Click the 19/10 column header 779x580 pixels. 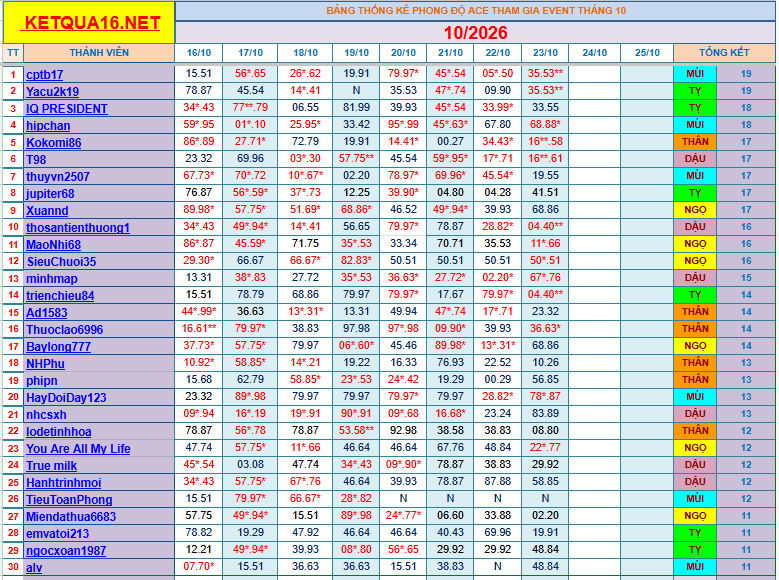[x=356, y=53]
